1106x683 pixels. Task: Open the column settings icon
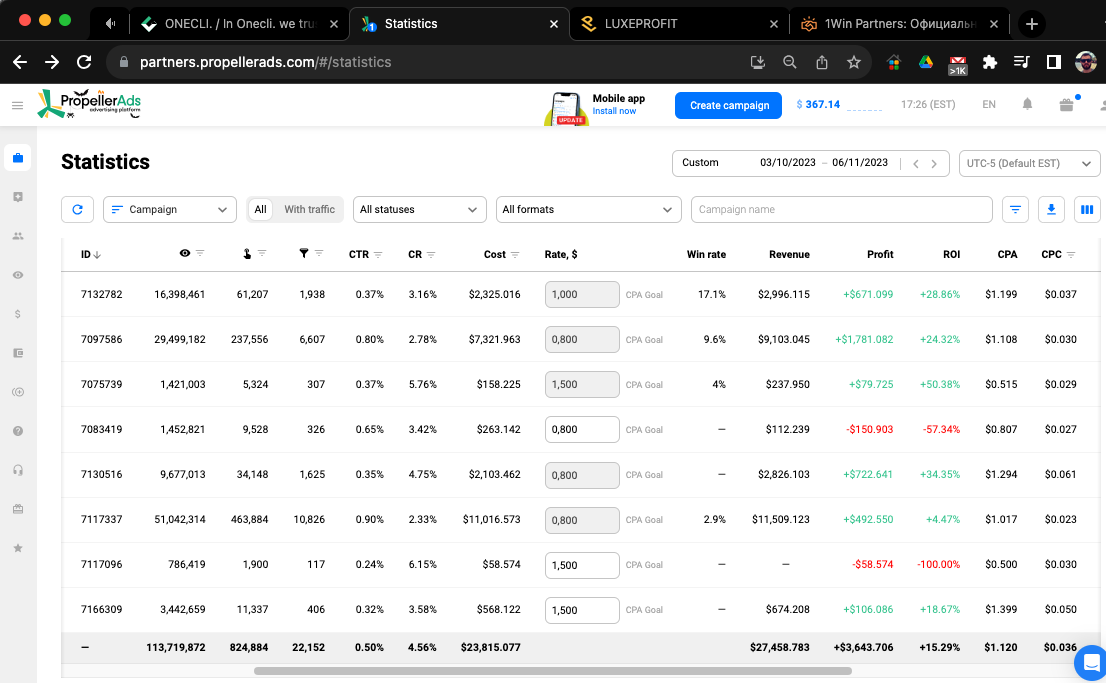click(1087, 210)
